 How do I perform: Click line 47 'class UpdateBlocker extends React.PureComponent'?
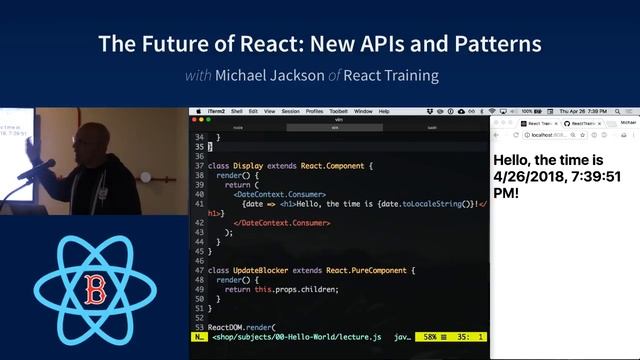click(311, 270)
